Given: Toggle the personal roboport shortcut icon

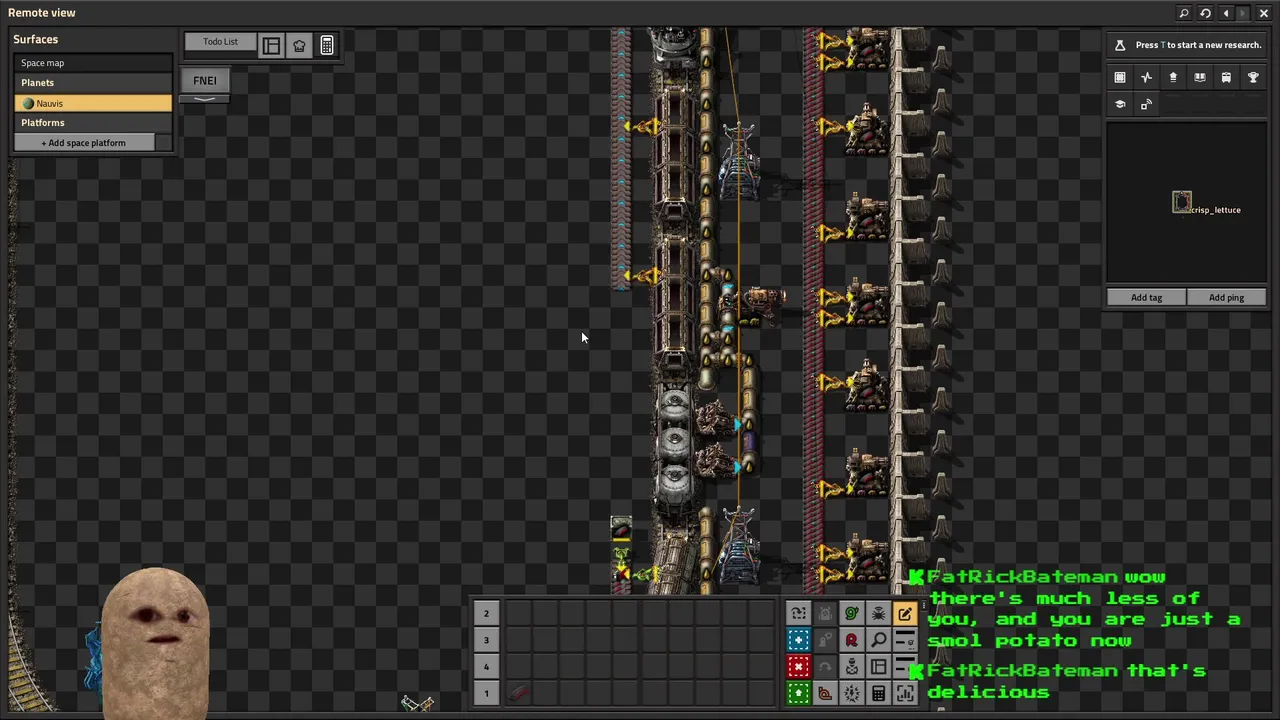Looking at the screenshot, I should click(x=851, y=667).
